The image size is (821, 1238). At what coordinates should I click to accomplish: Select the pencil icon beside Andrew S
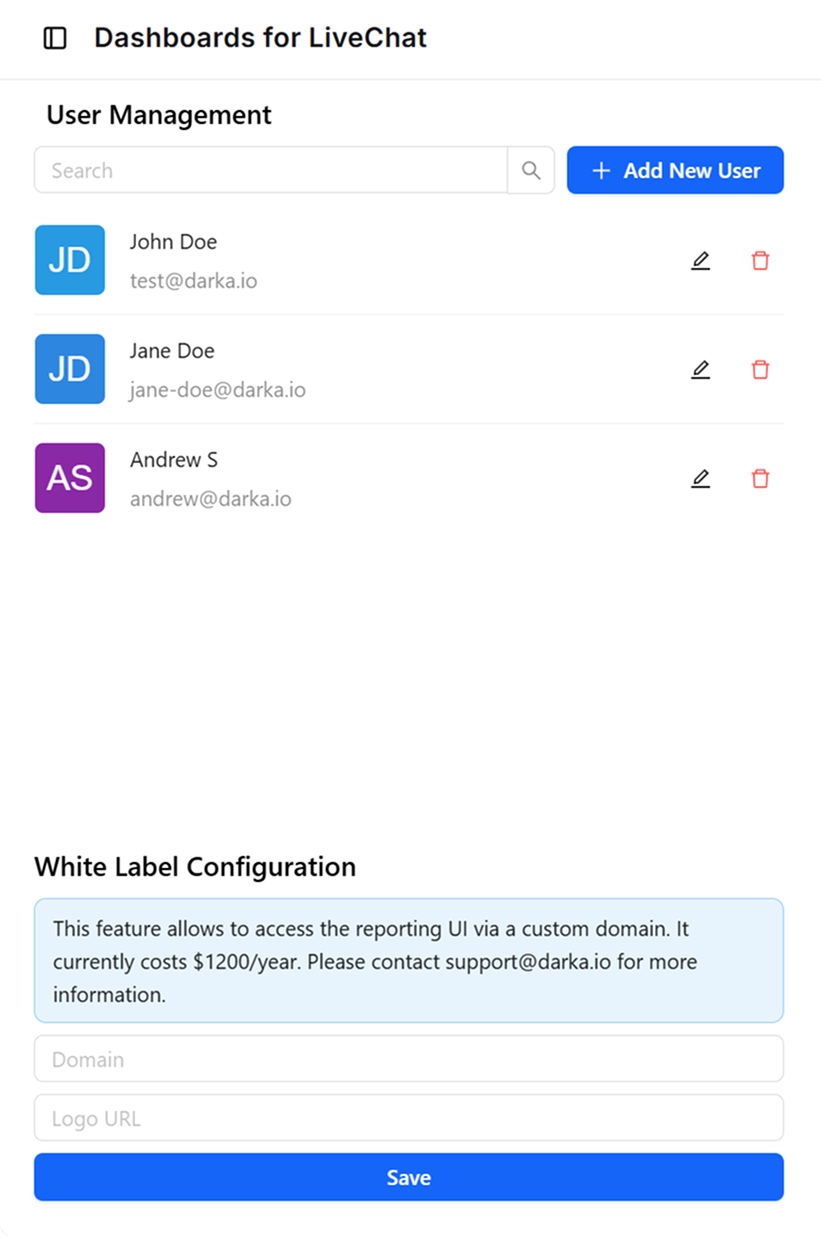tap(700, 478)
